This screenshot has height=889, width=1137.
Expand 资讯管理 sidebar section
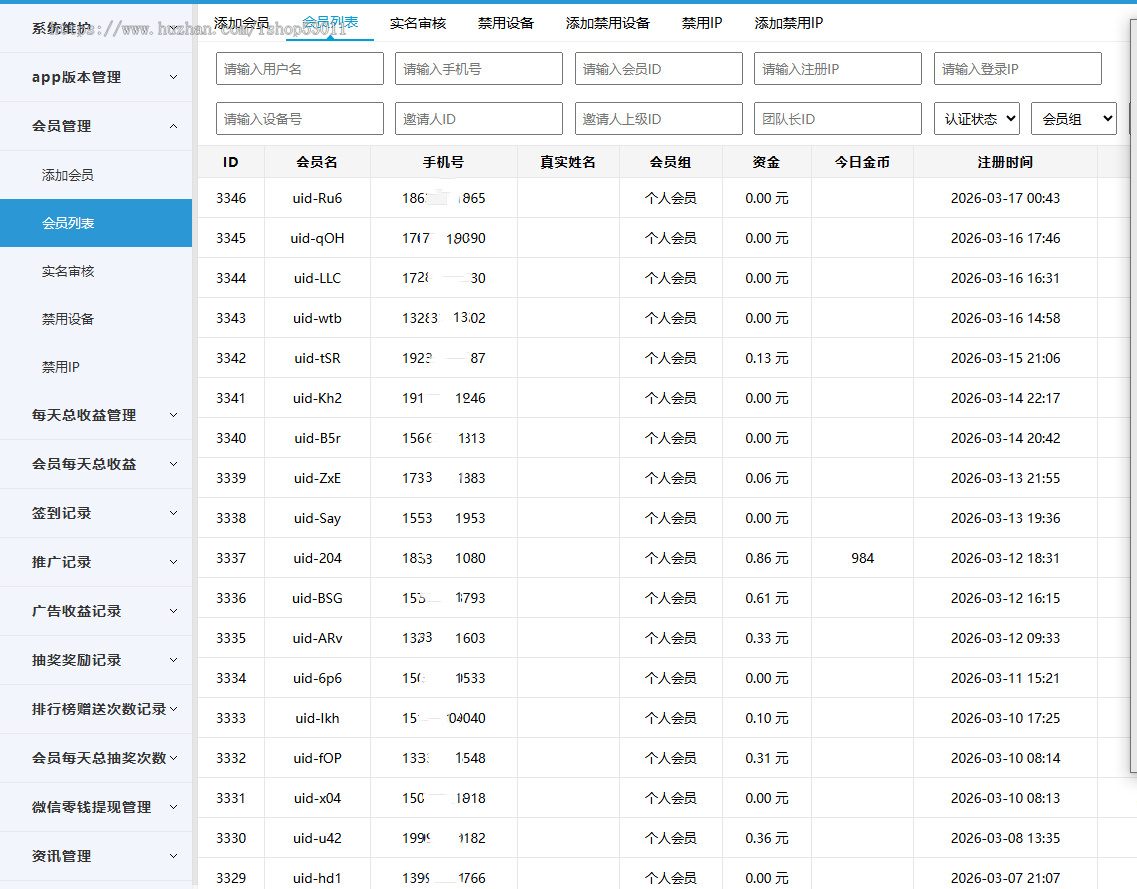point(96,856)
